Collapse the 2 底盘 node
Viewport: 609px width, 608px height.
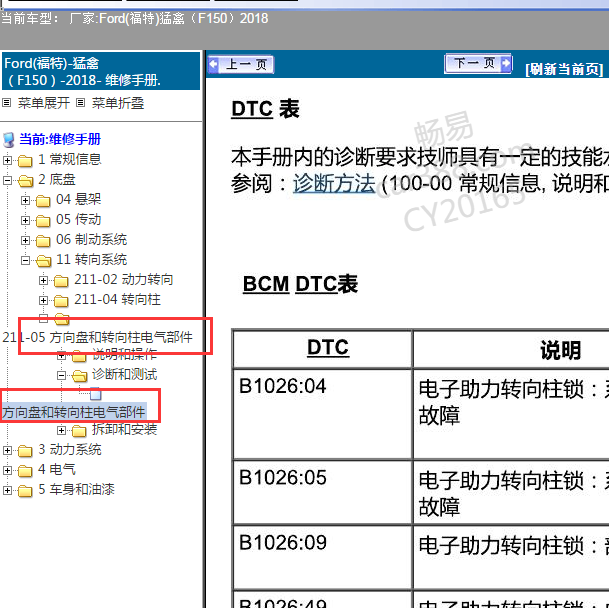[7, 180]
